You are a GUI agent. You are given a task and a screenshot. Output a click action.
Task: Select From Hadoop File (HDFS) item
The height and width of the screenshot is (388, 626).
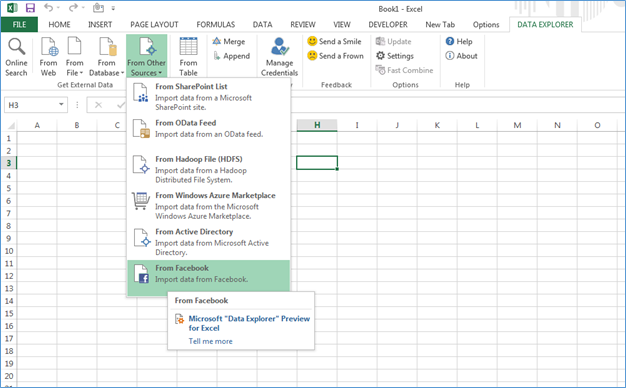coord(208,169)
